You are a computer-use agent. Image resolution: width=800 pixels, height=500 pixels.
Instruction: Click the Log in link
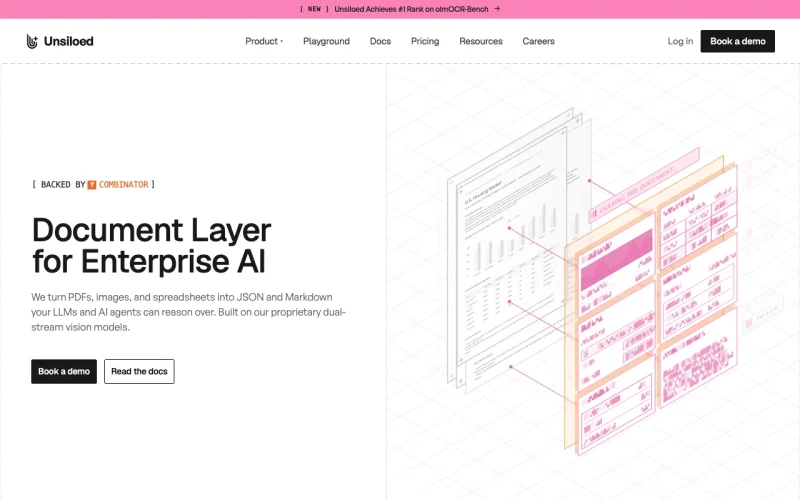click(680, 41)
